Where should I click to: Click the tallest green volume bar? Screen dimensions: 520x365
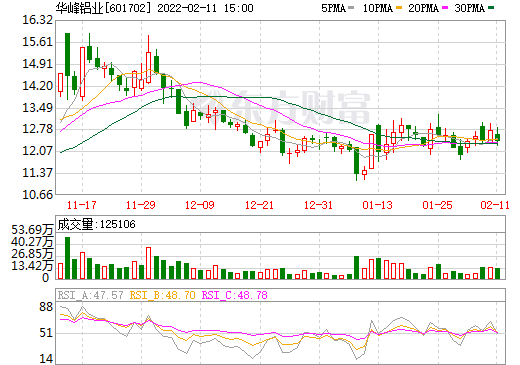(67, 258)
